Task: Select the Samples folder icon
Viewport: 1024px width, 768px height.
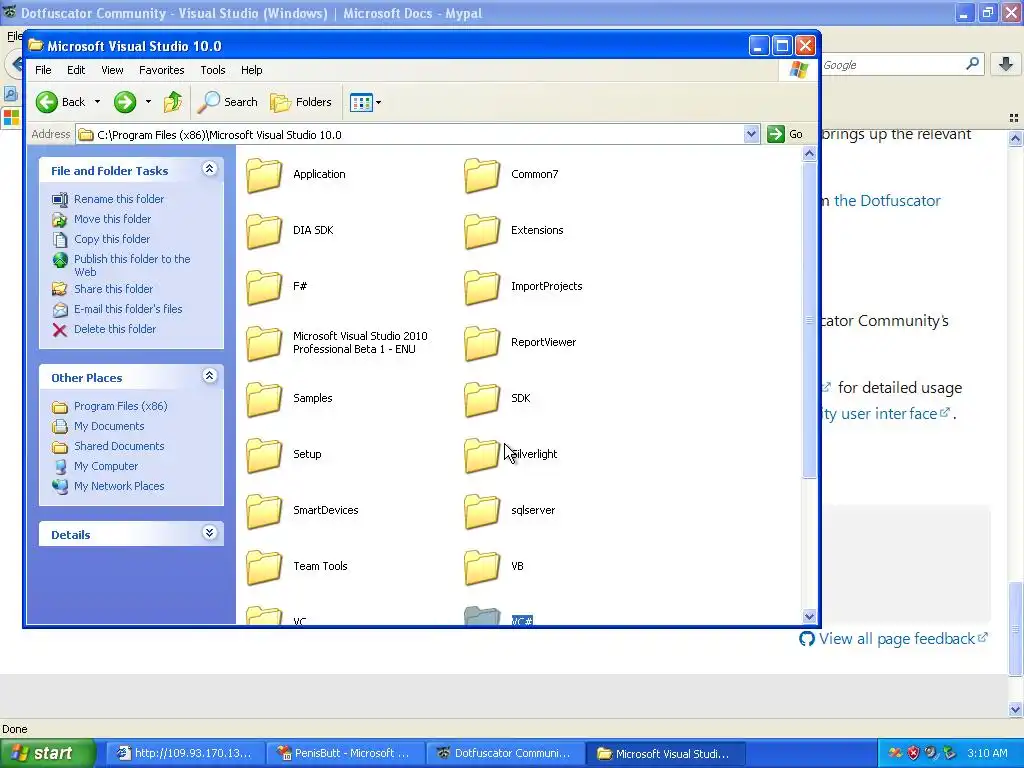Action: point(264,399)
